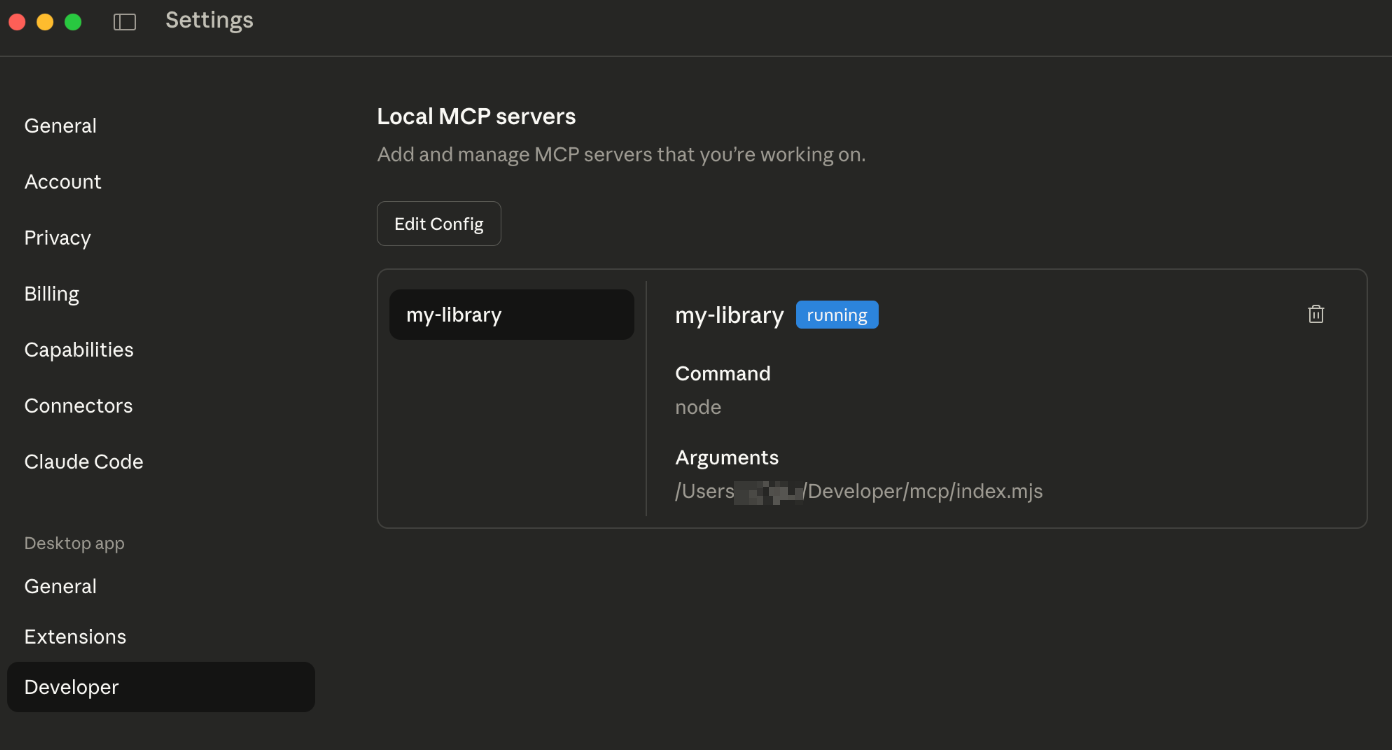Click the yellow minimize window button
1392x750 pixels.
tap(45, 22)
